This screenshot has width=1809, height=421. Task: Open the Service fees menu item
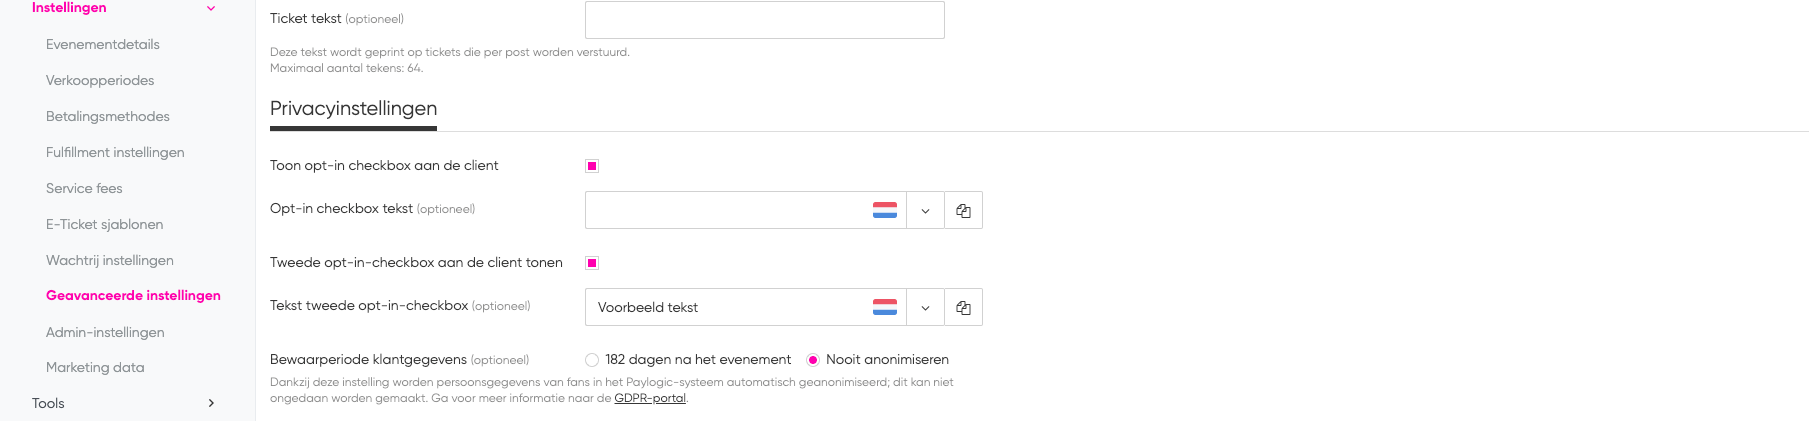tap(84, 188)
